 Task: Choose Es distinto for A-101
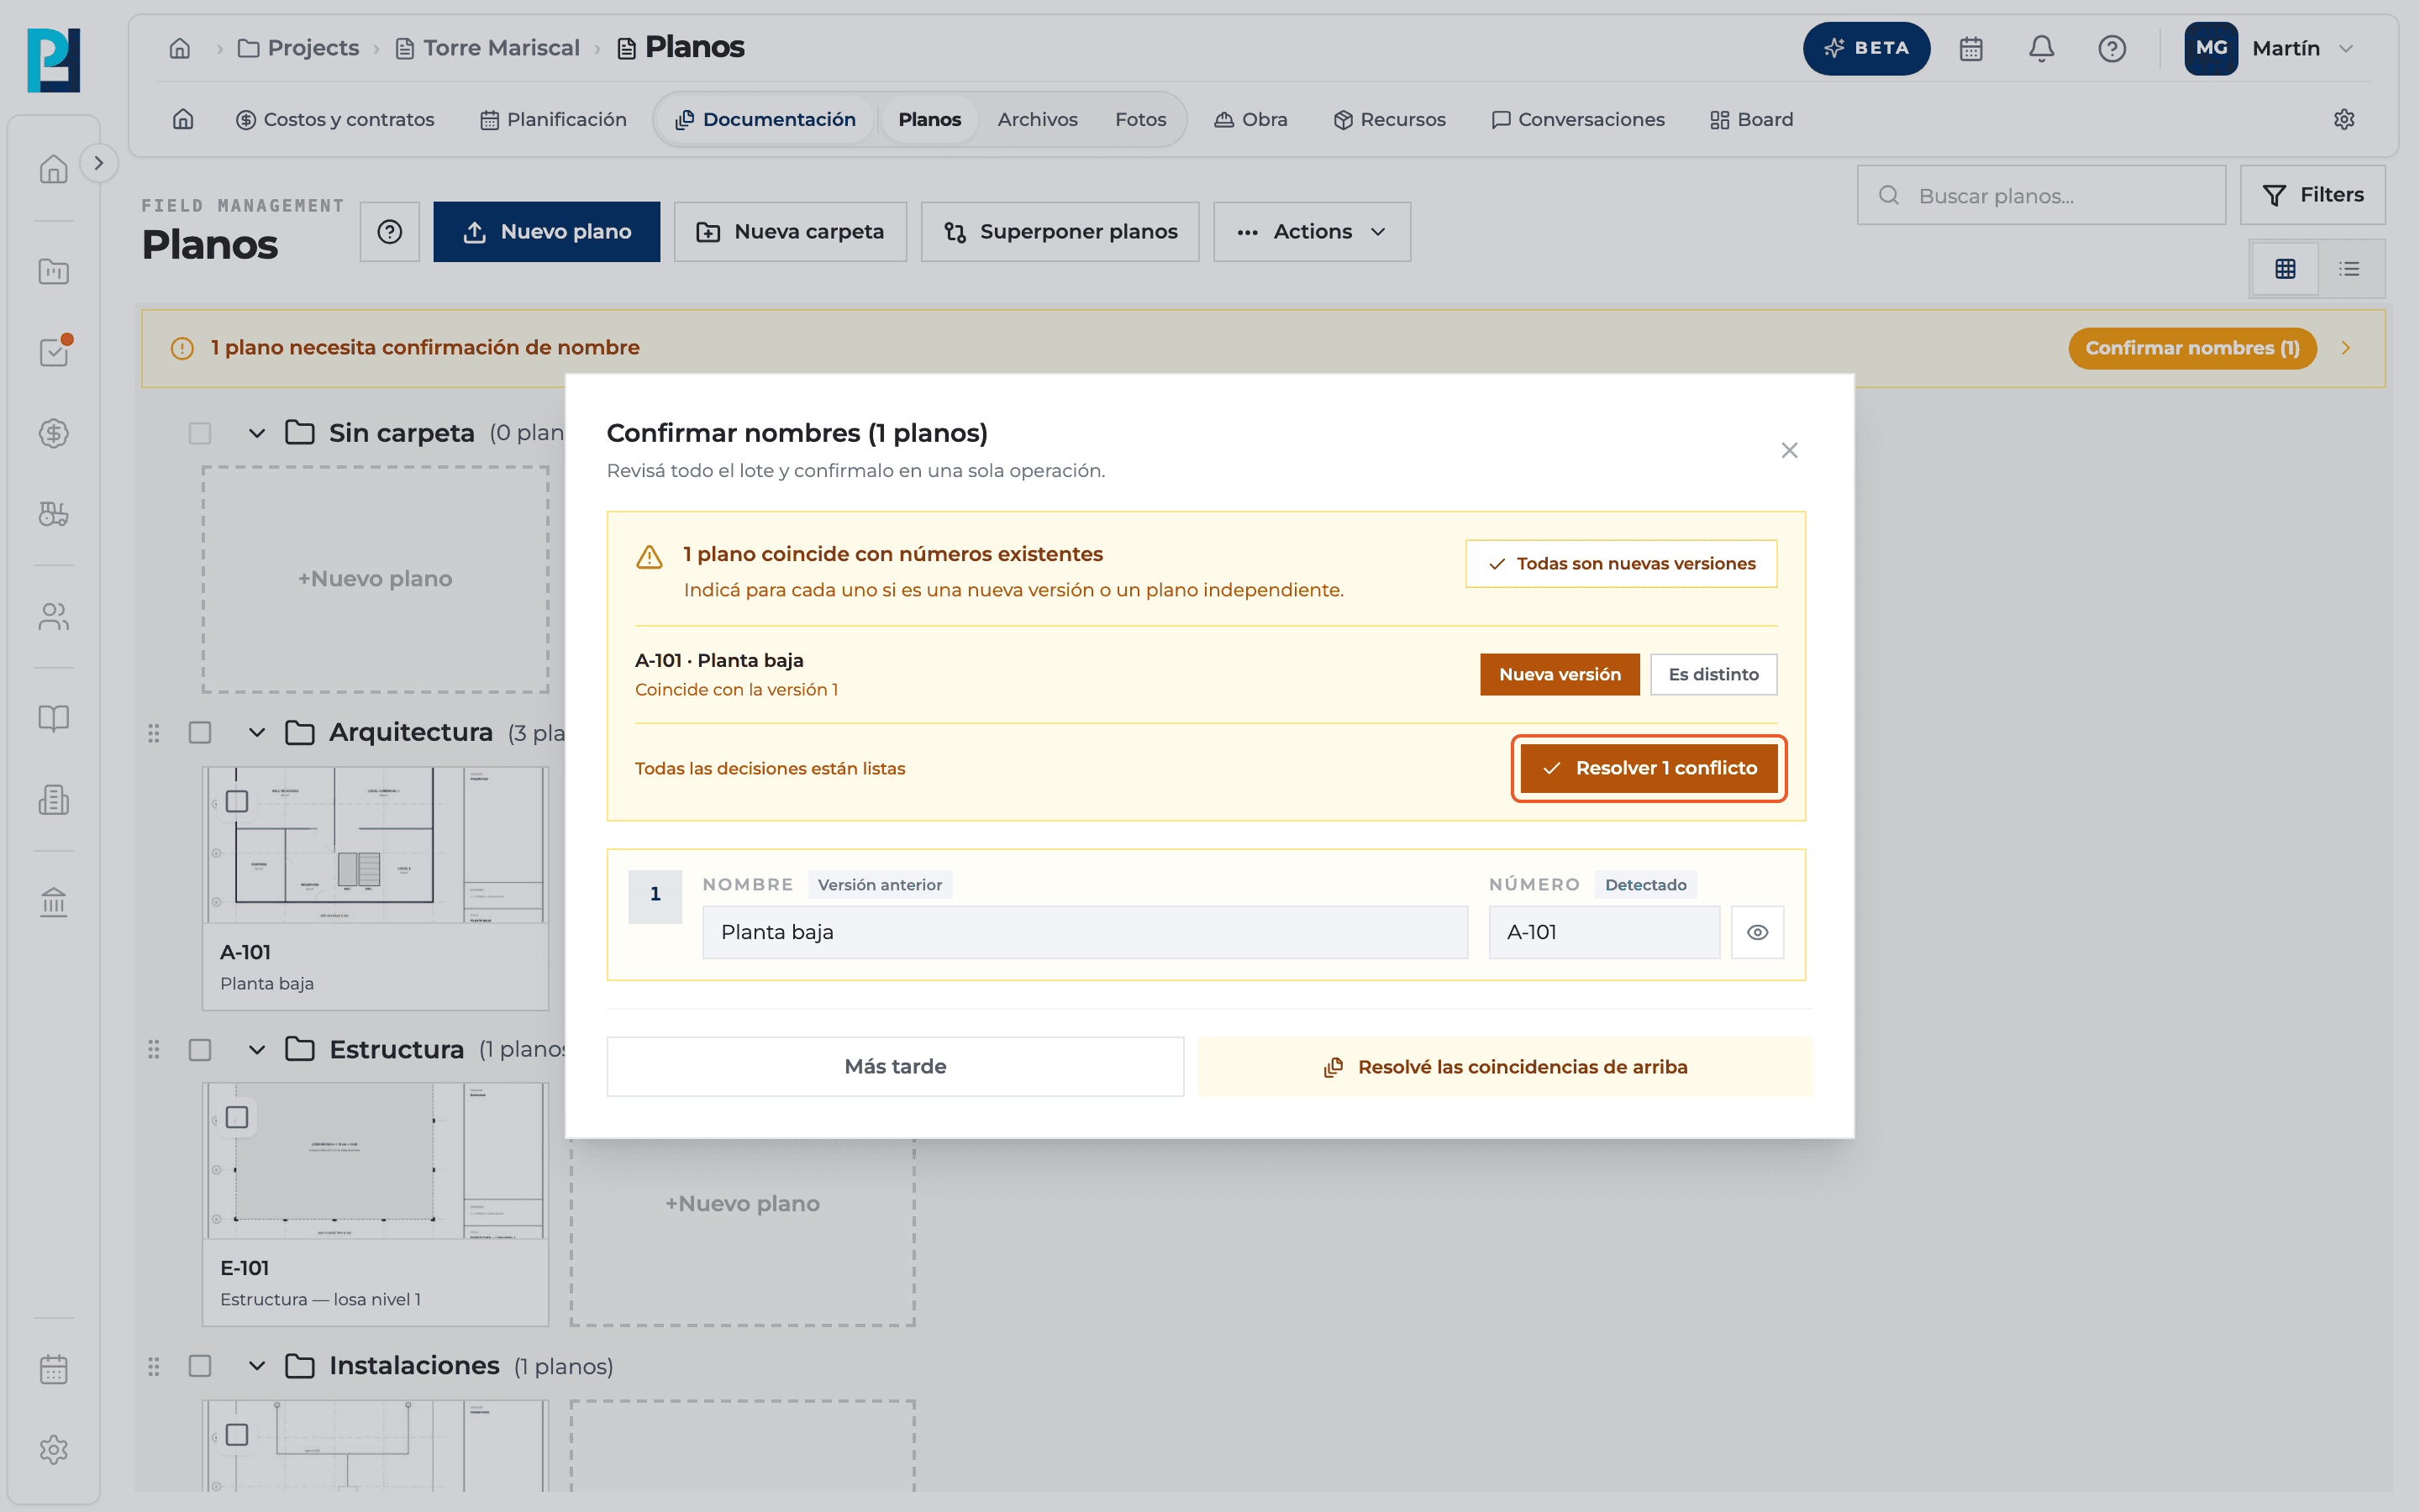pyautogui.click(x=1713, y=674)
